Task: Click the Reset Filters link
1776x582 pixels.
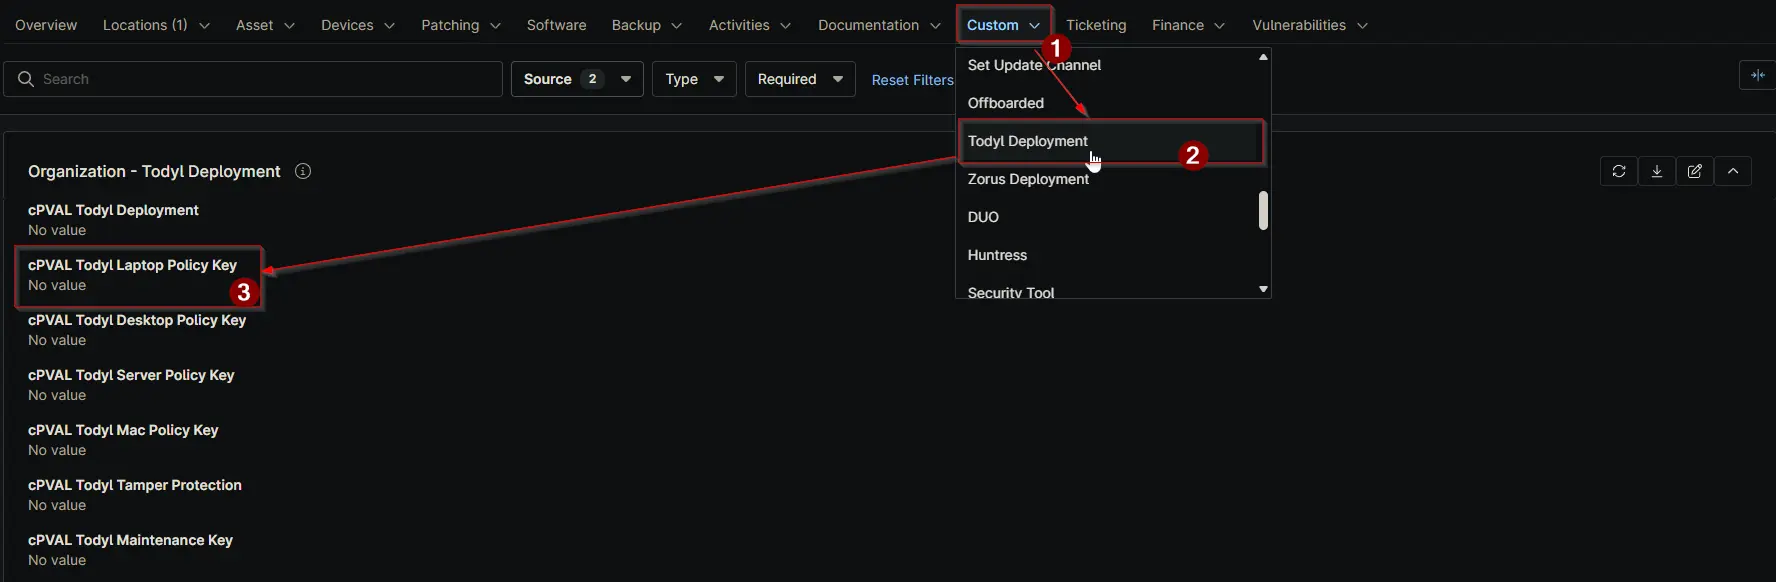Action: (x=912, y=80)
